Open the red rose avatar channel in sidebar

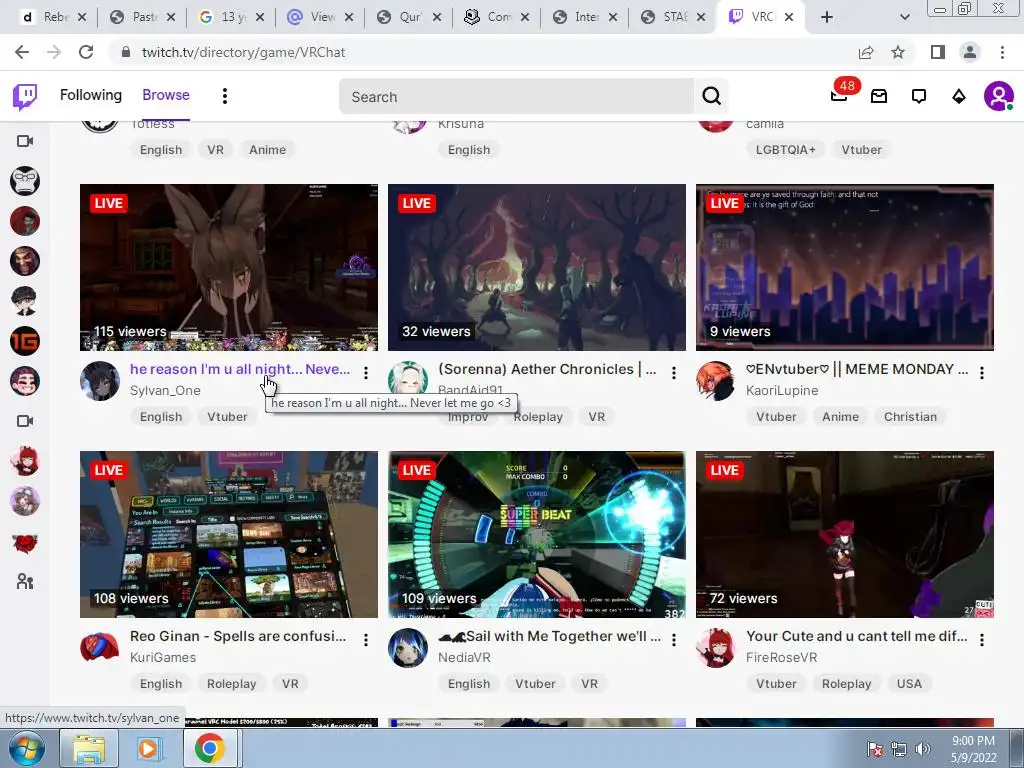(25, 542)
